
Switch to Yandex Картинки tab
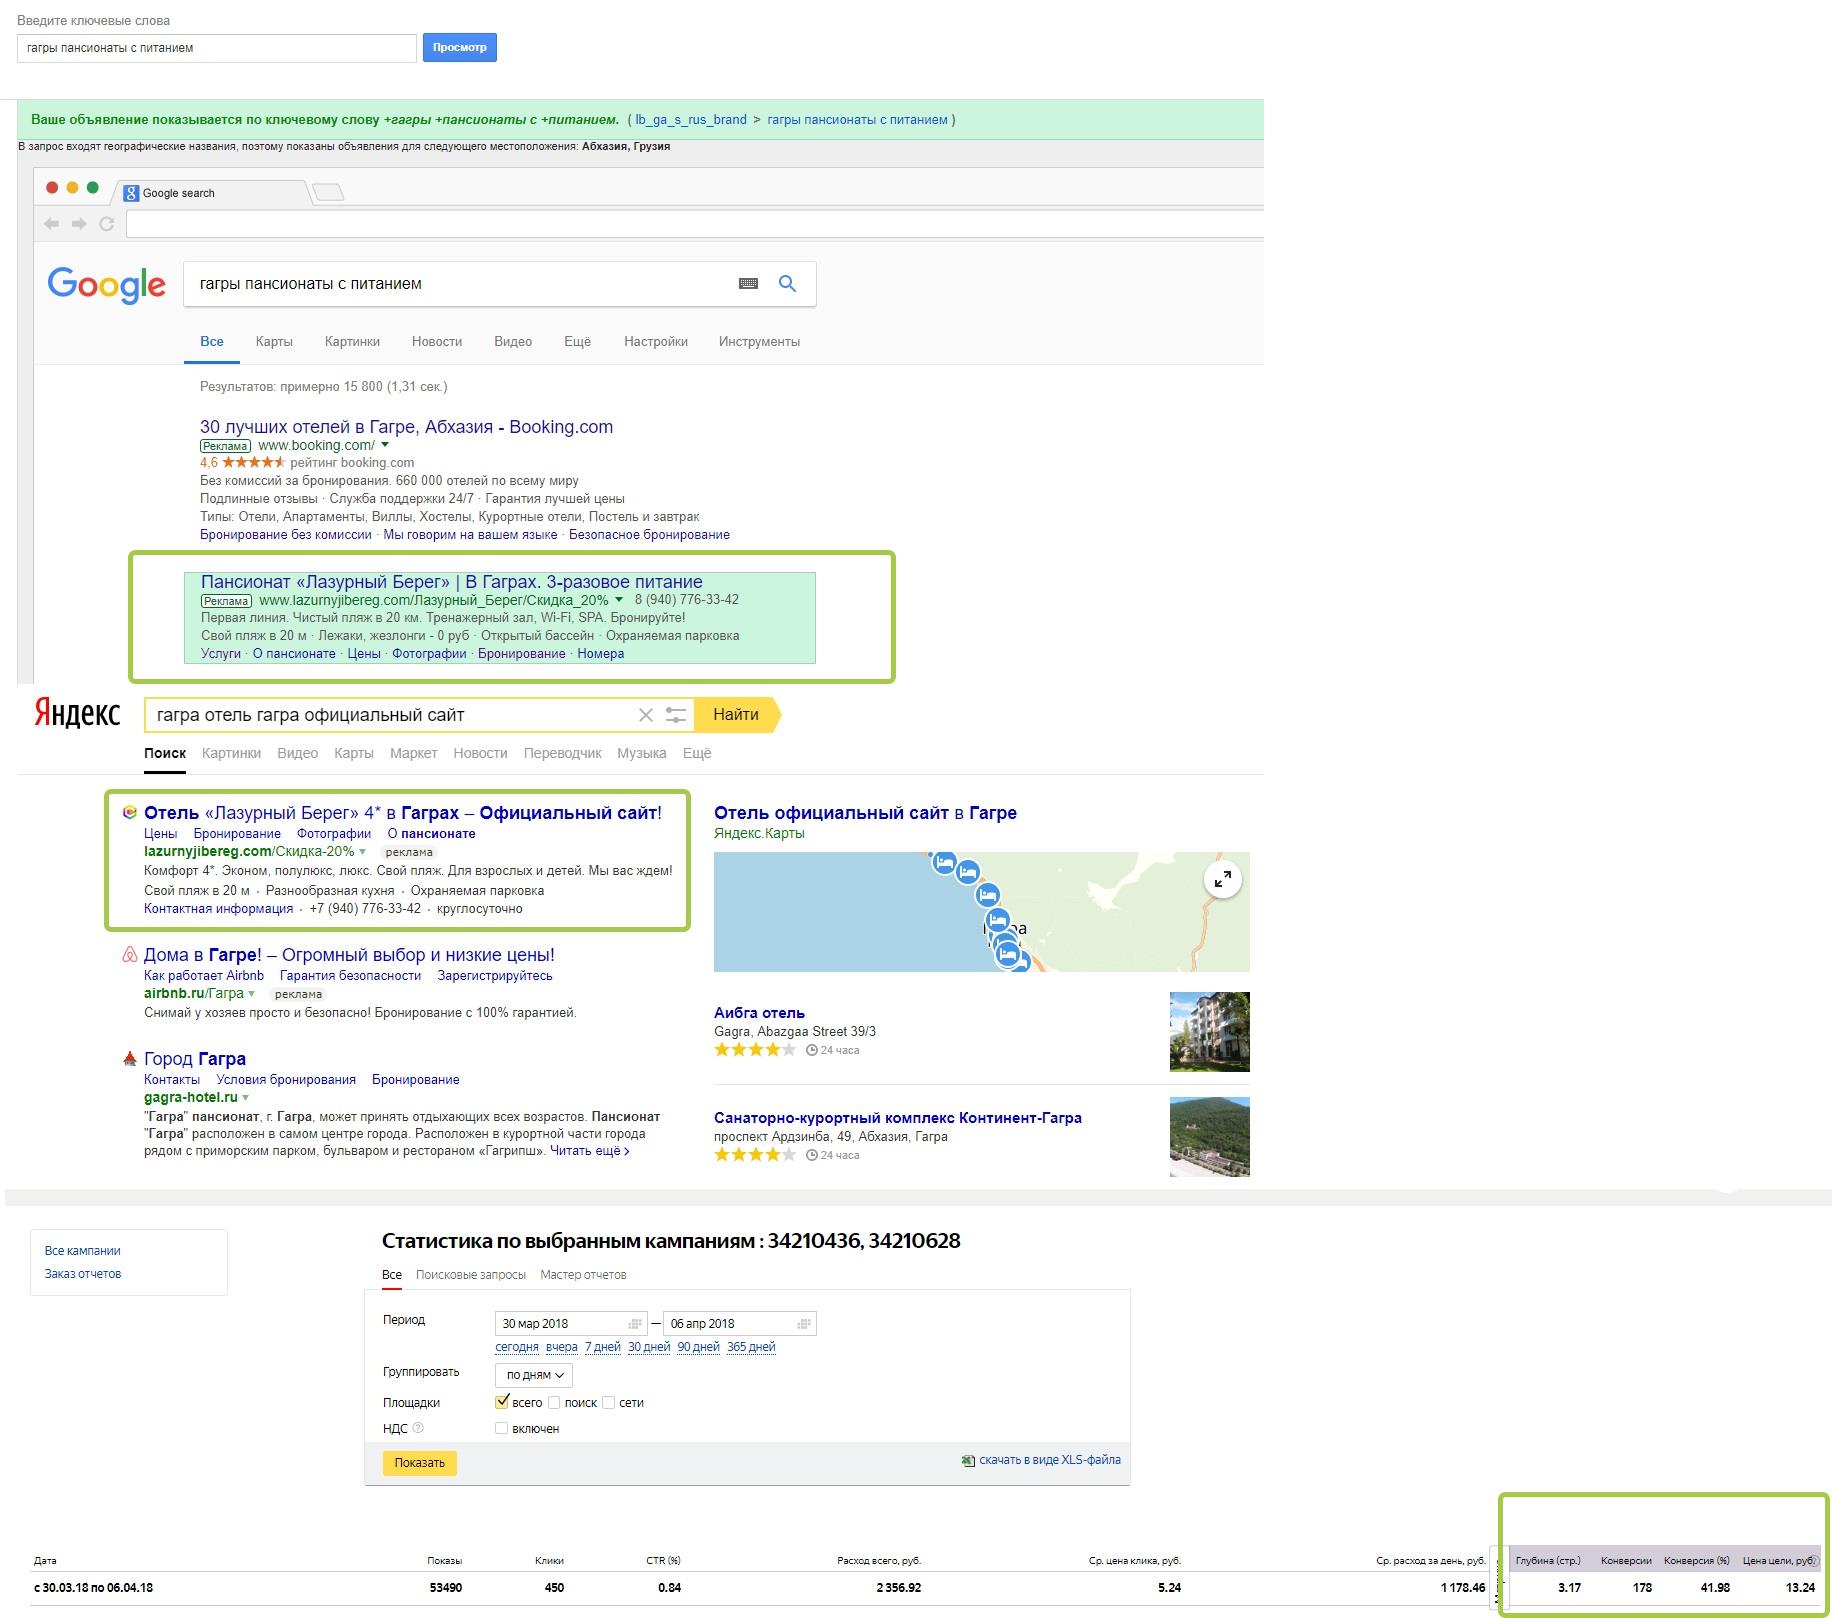coord(231,754)
